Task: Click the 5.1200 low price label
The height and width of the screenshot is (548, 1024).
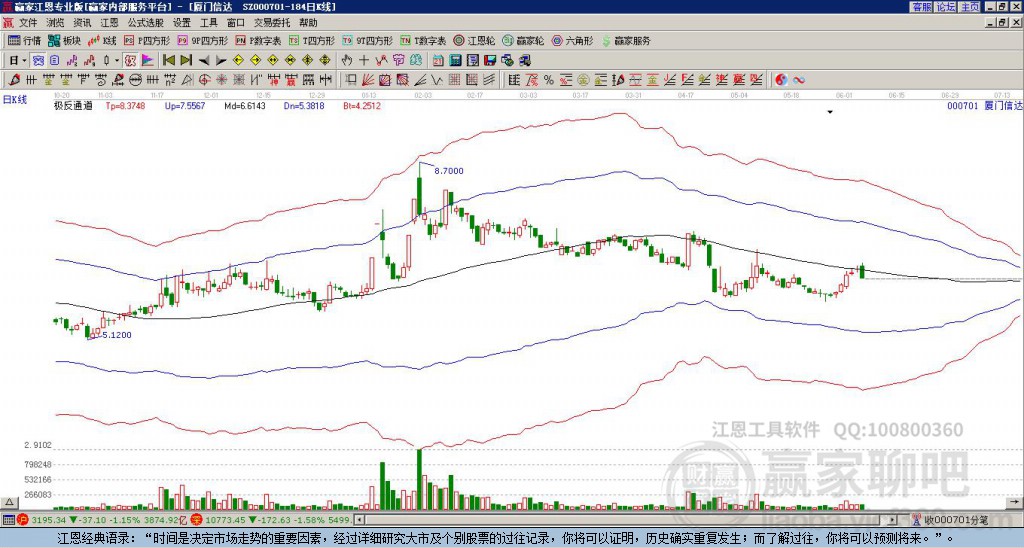Action: pyautogui.click(x=116, y=335)
